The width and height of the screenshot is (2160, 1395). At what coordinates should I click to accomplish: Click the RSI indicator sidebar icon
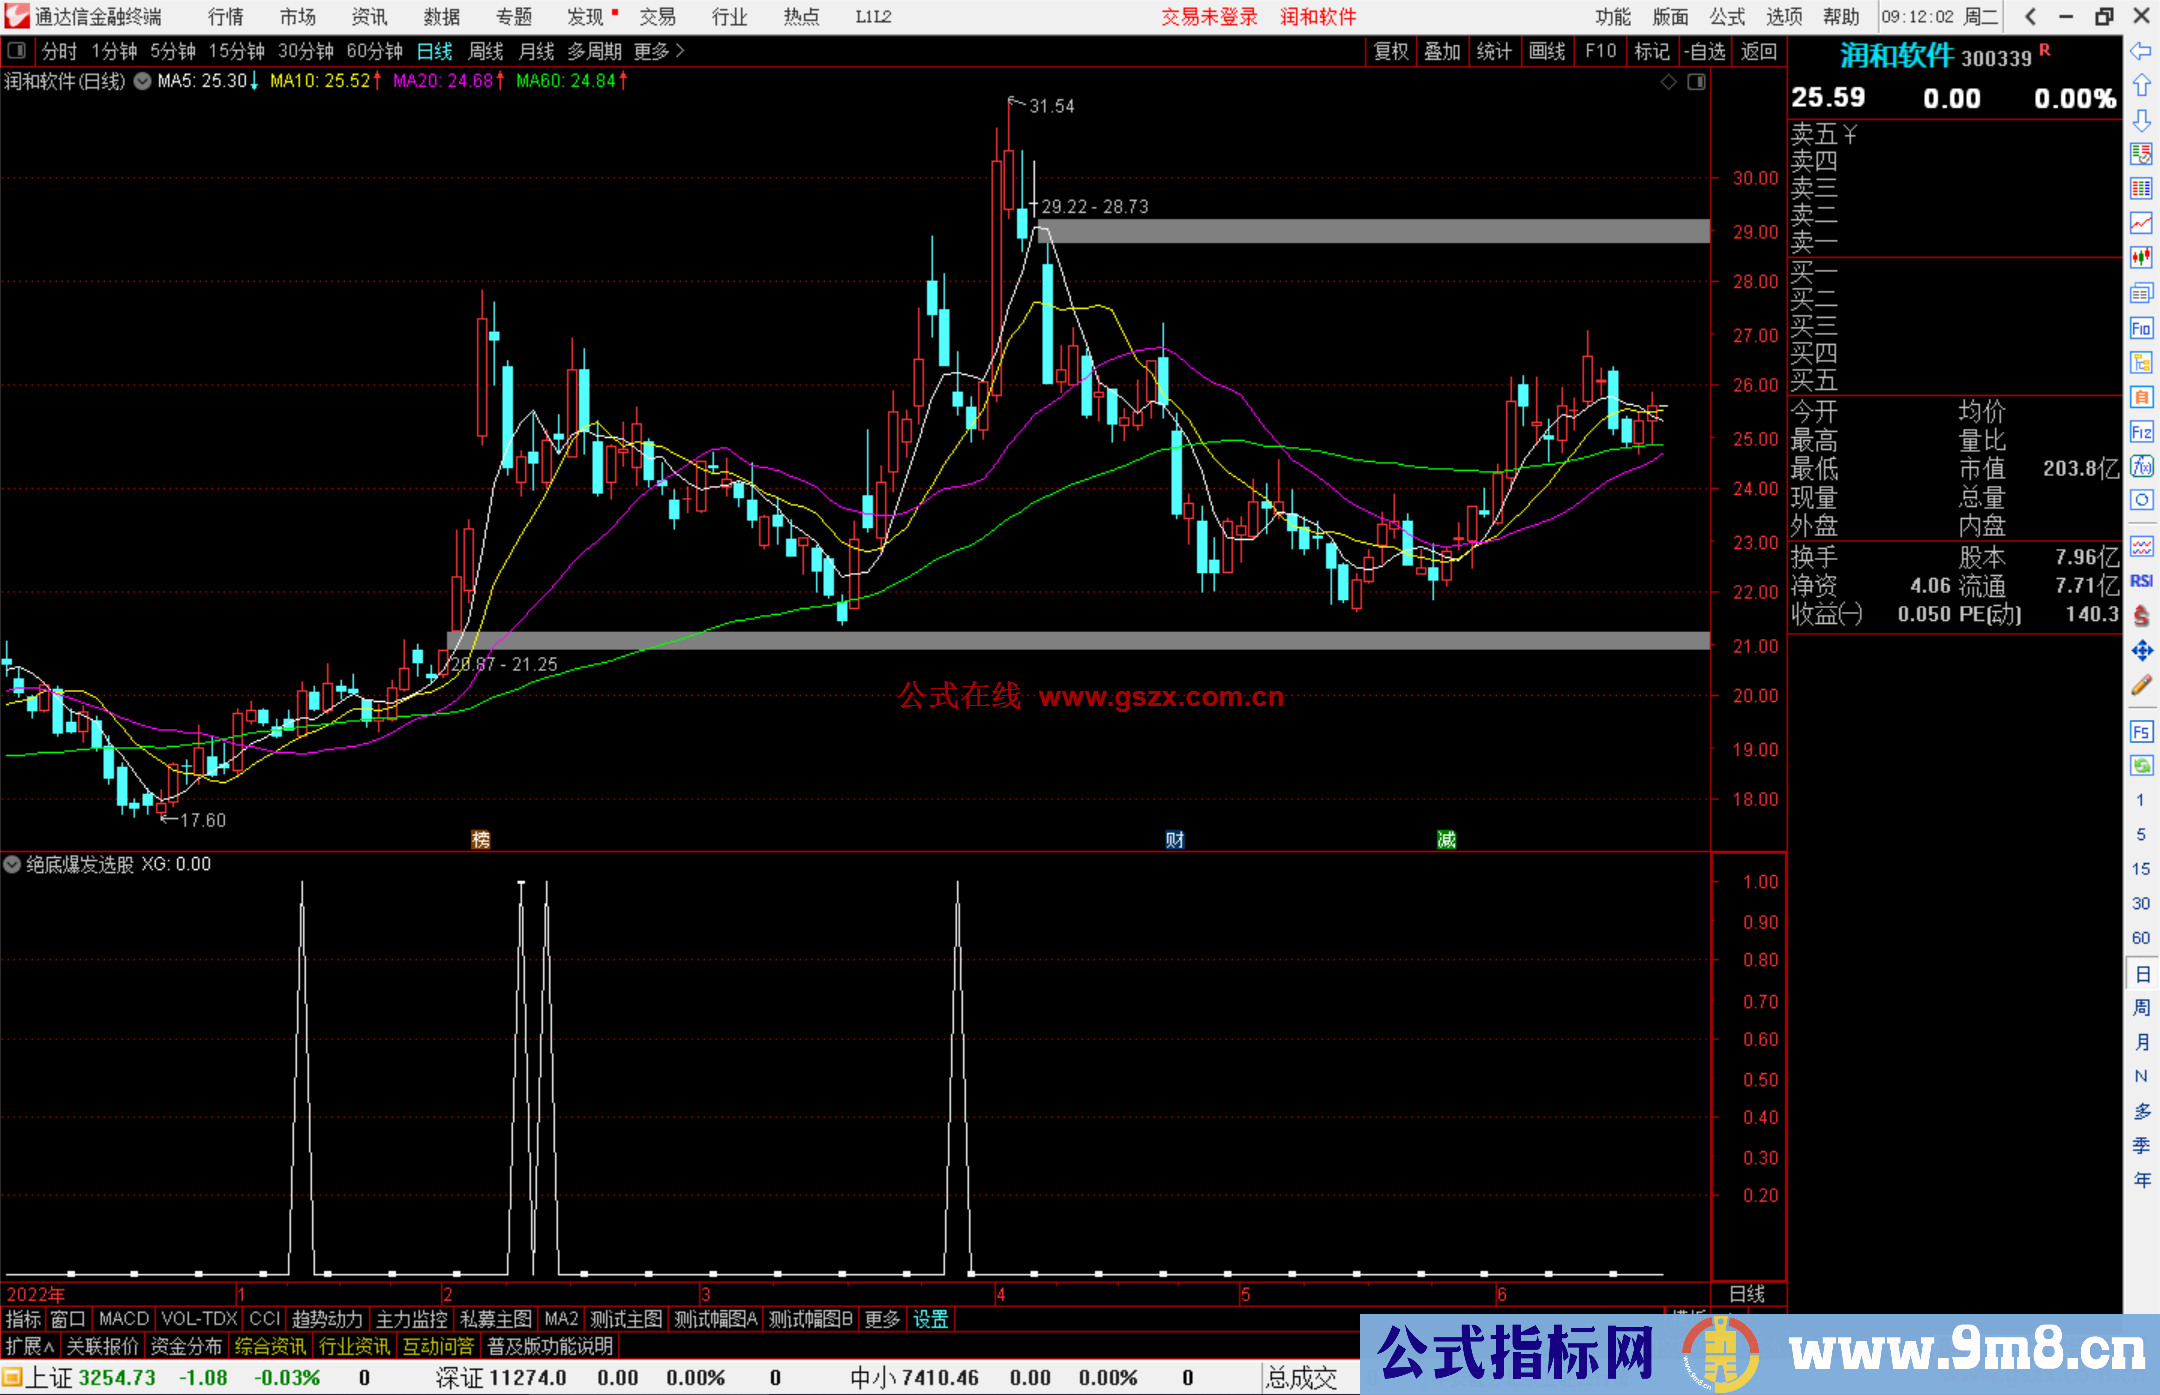[2141, 581]
